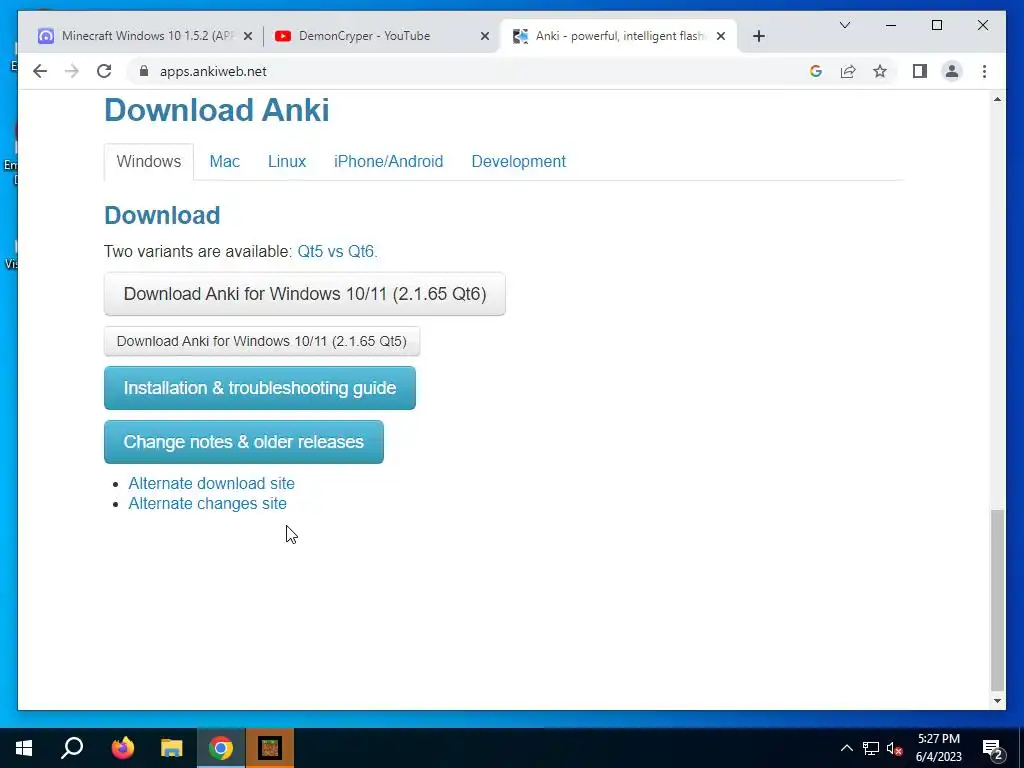Open the Development tab
Screen dimensions: 1024x768
[519, 161]
